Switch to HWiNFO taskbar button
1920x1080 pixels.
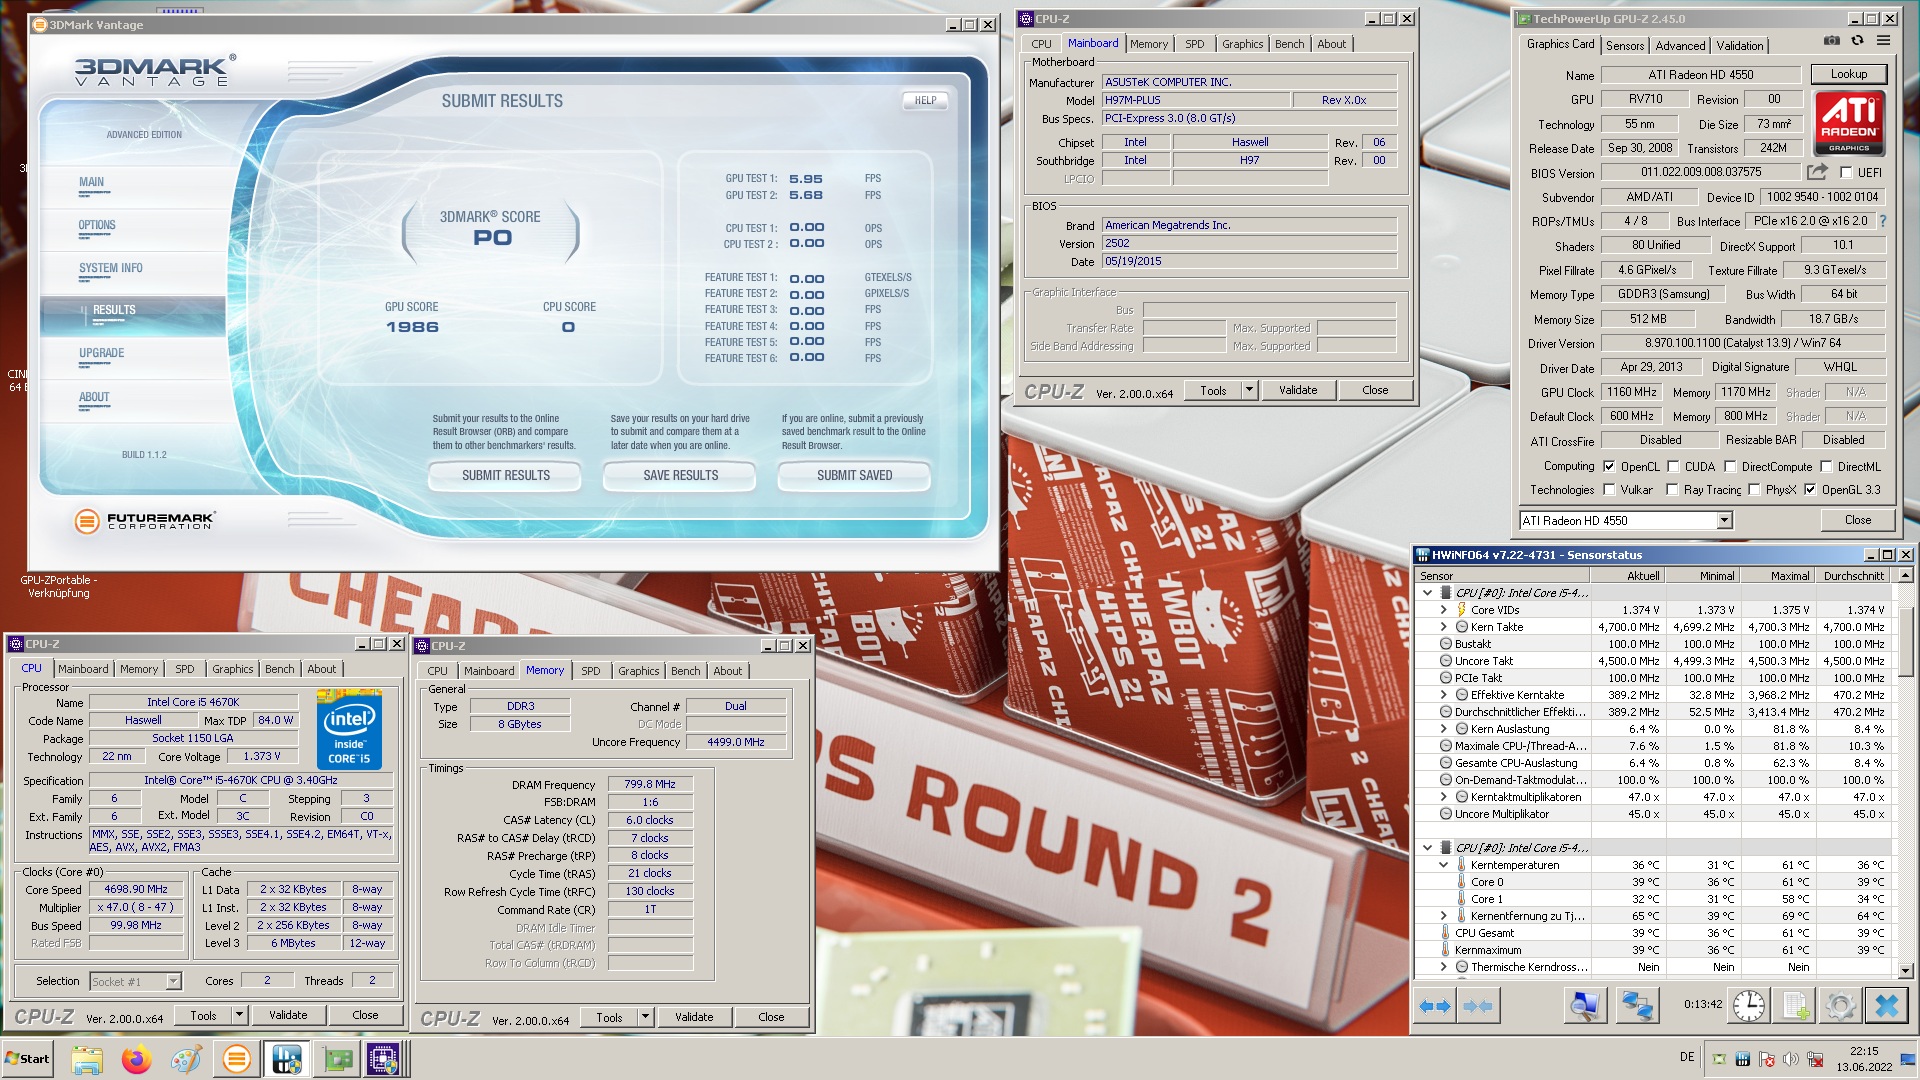click(x=286, y=1059)
